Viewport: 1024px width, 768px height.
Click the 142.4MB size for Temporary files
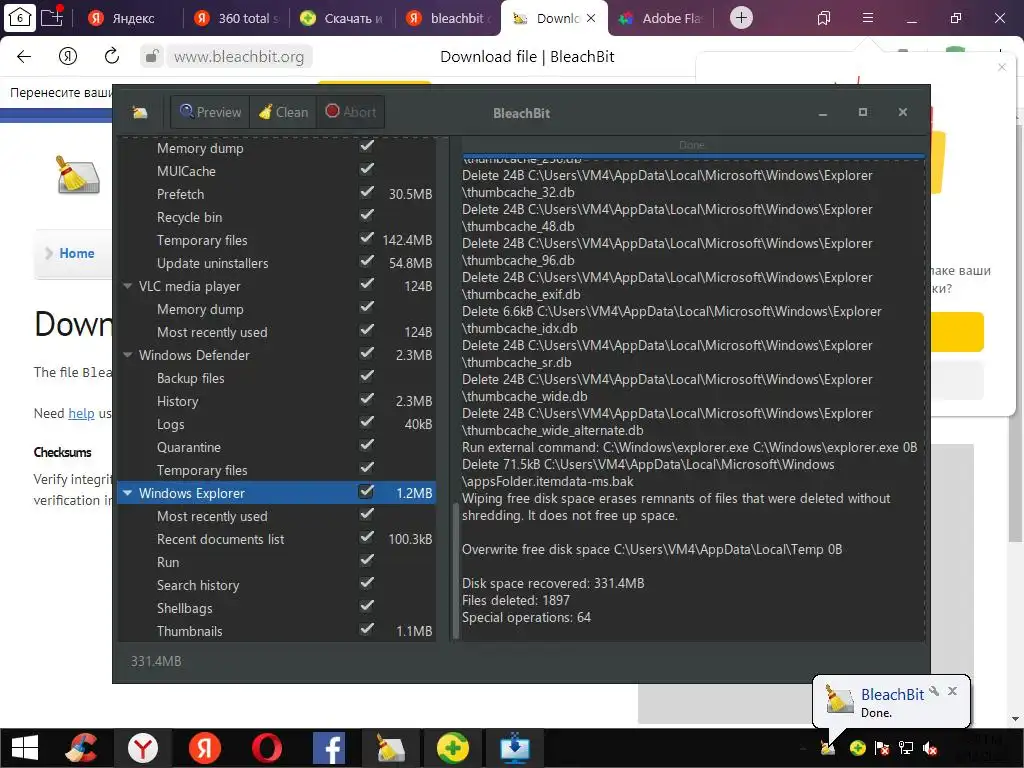[x=407, y=240]
